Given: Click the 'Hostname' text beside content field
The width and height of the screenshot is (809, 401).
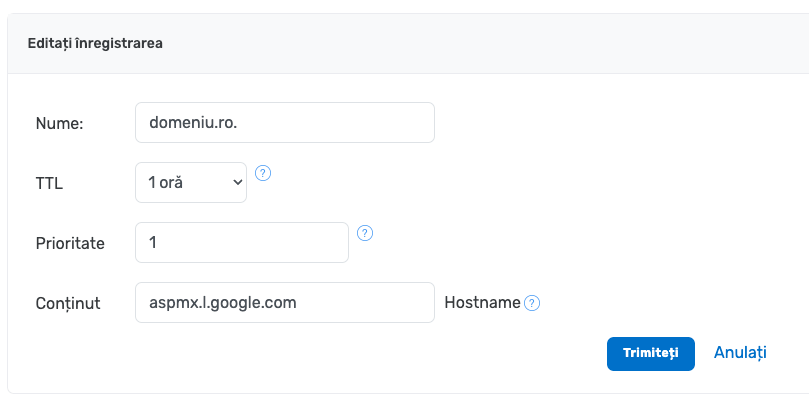Looking at the screenshot, I should (482, 302).
